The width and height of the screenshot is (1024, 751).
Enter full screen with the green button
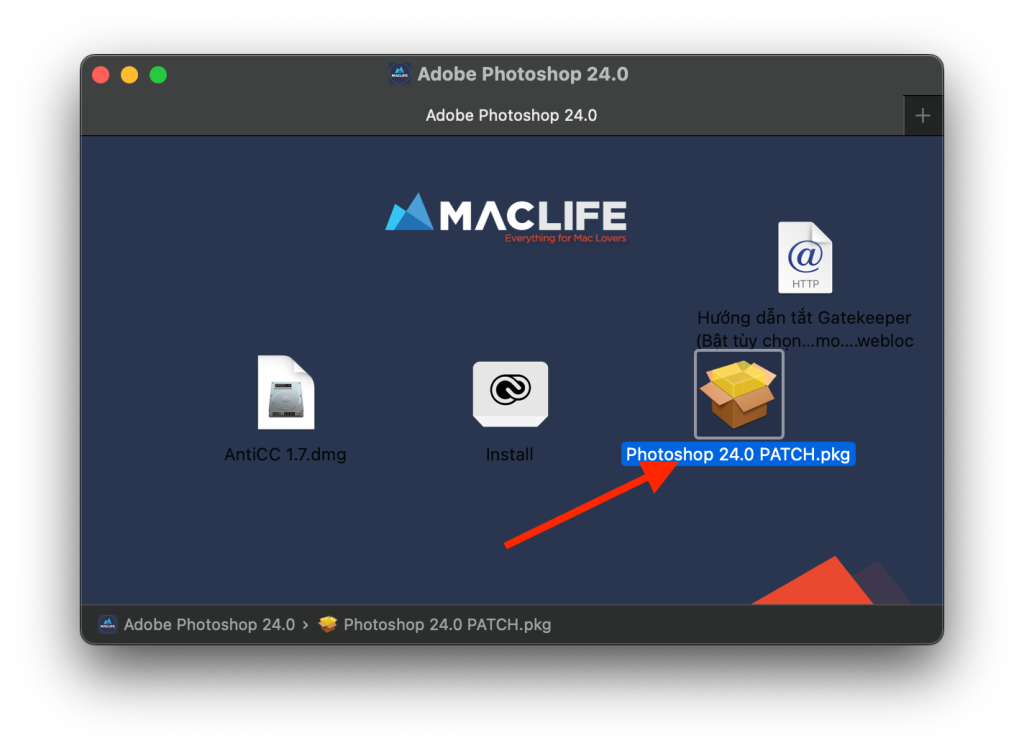[158, 73]
